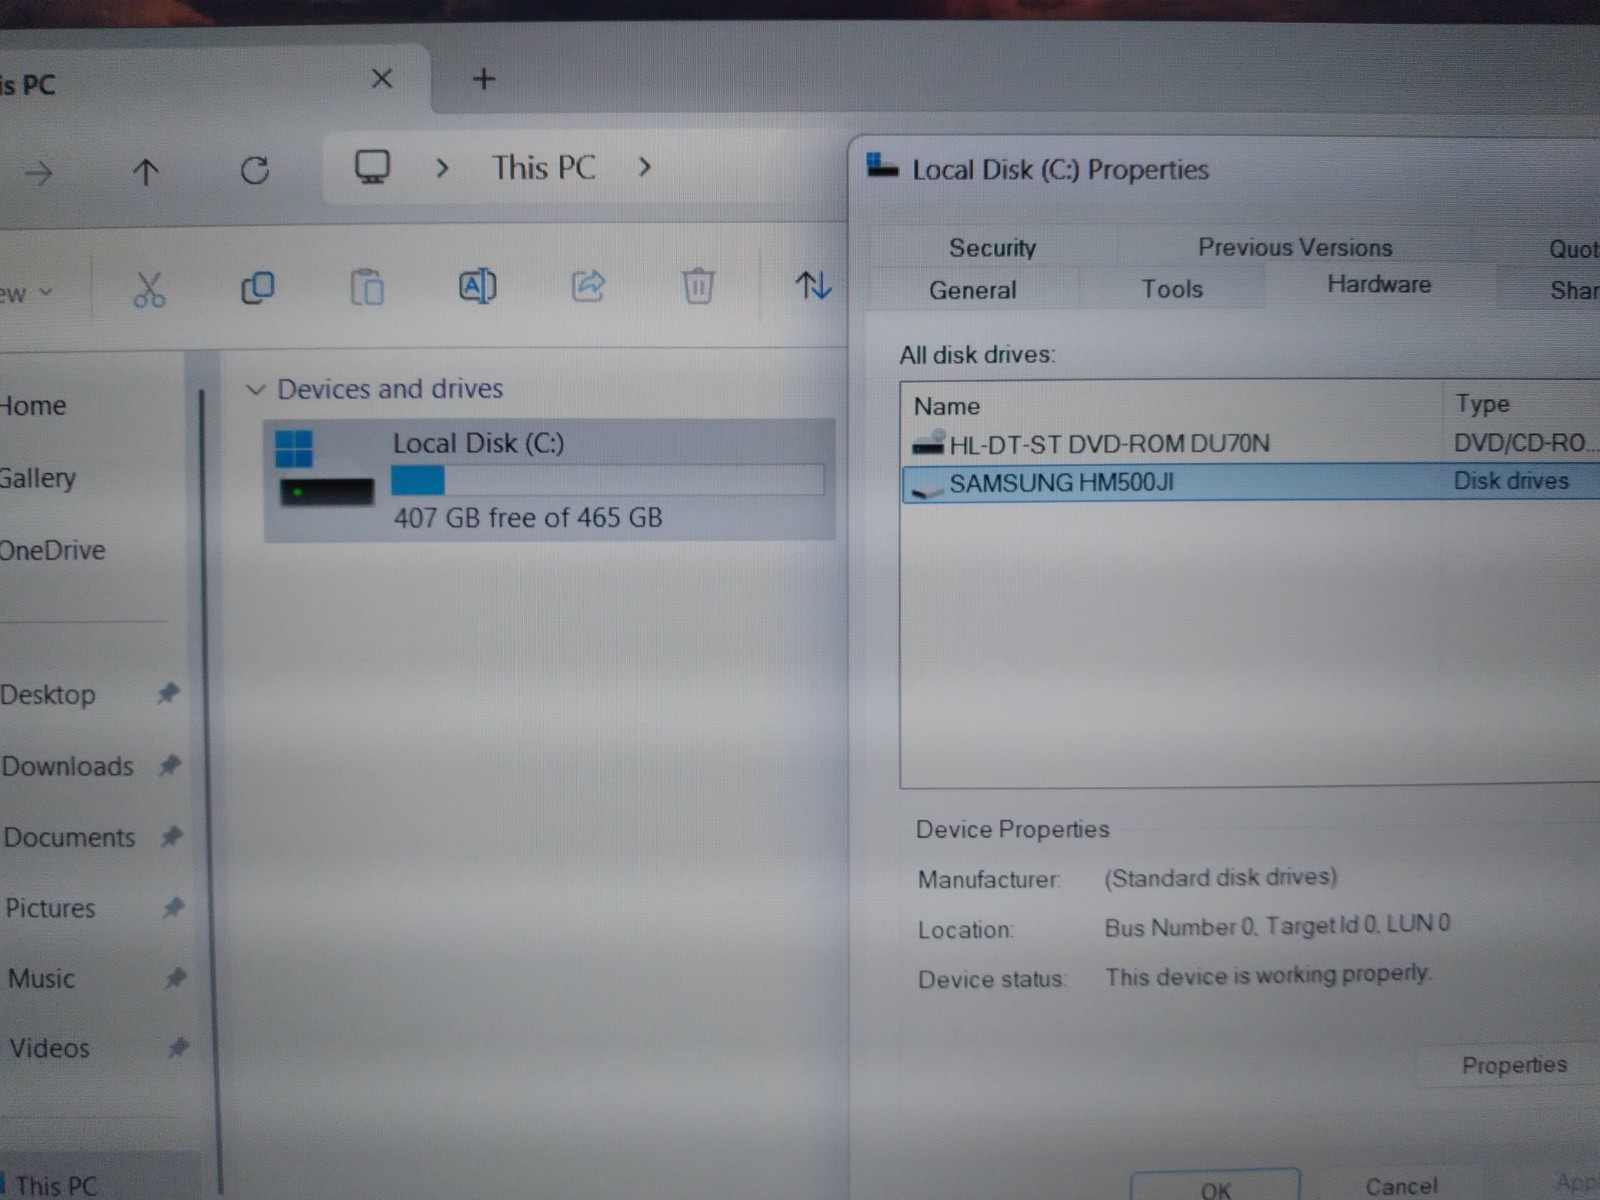Open a new Explorer tab with plus button
1600x1200 pixels.
click(484, 79)
